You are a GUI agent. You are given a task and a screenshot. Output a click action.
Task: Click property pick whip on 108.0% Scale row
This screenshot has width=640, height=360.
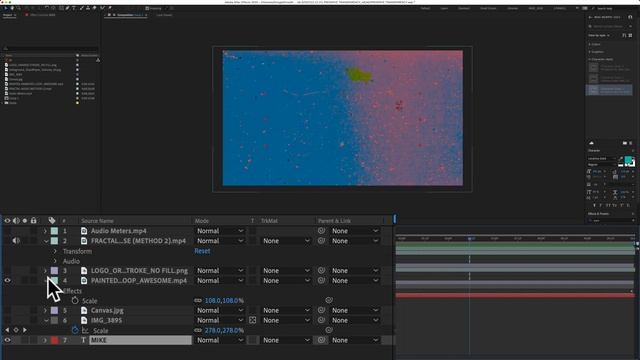tap(329, 300)
